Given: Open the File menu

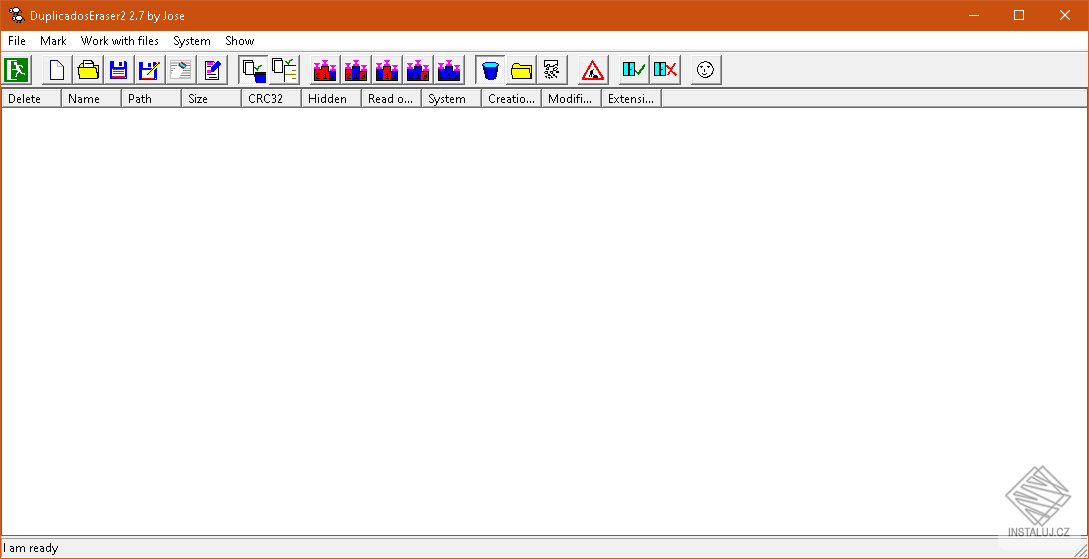Looking at the screenshot, I should 17,41.
